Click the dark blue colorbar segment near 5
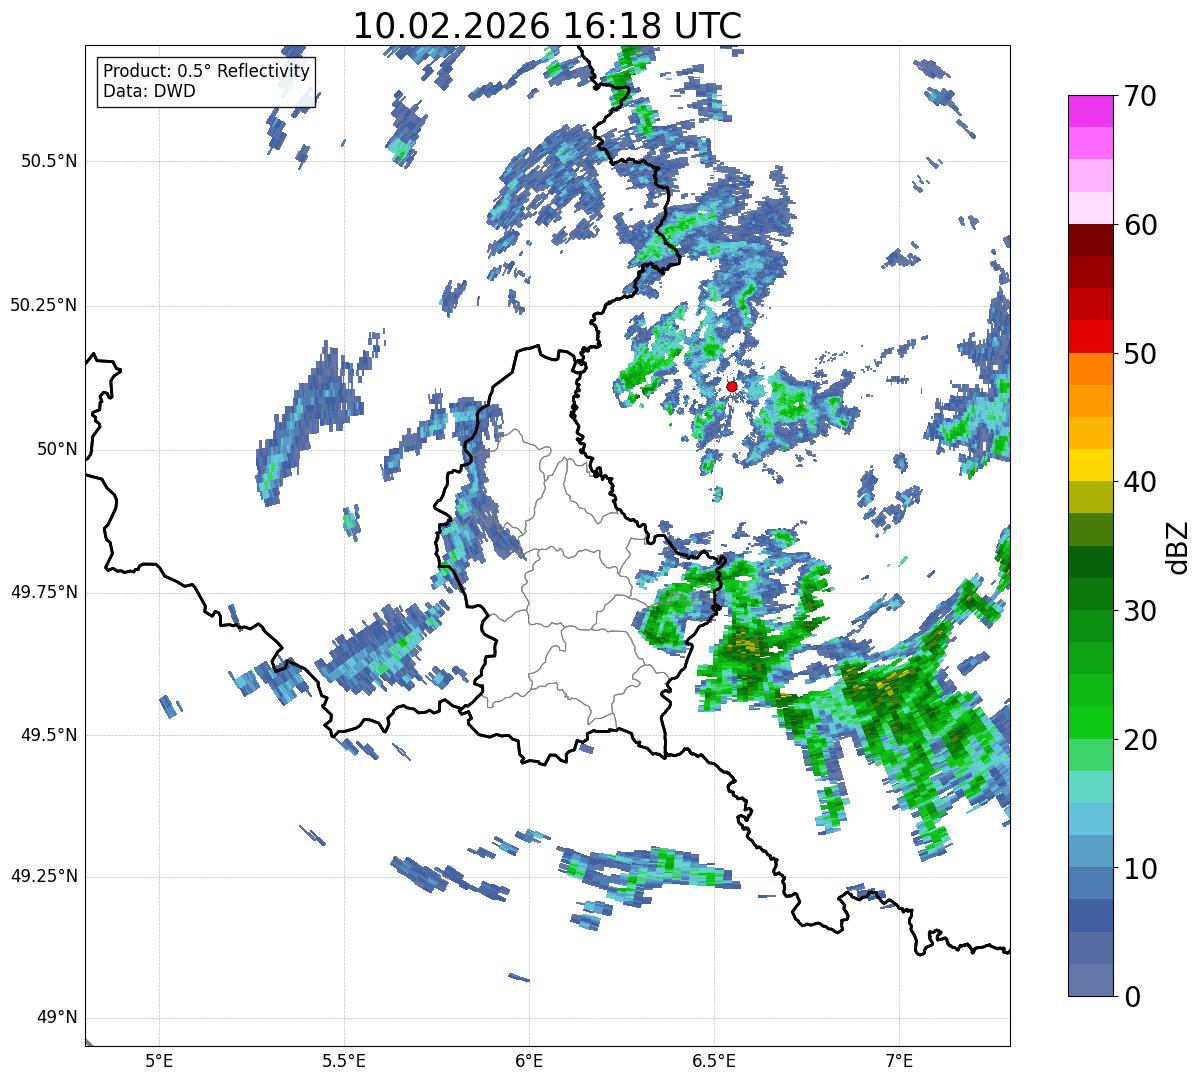The height and width of the screenshot is (1081, 1202). (1091, 916)
